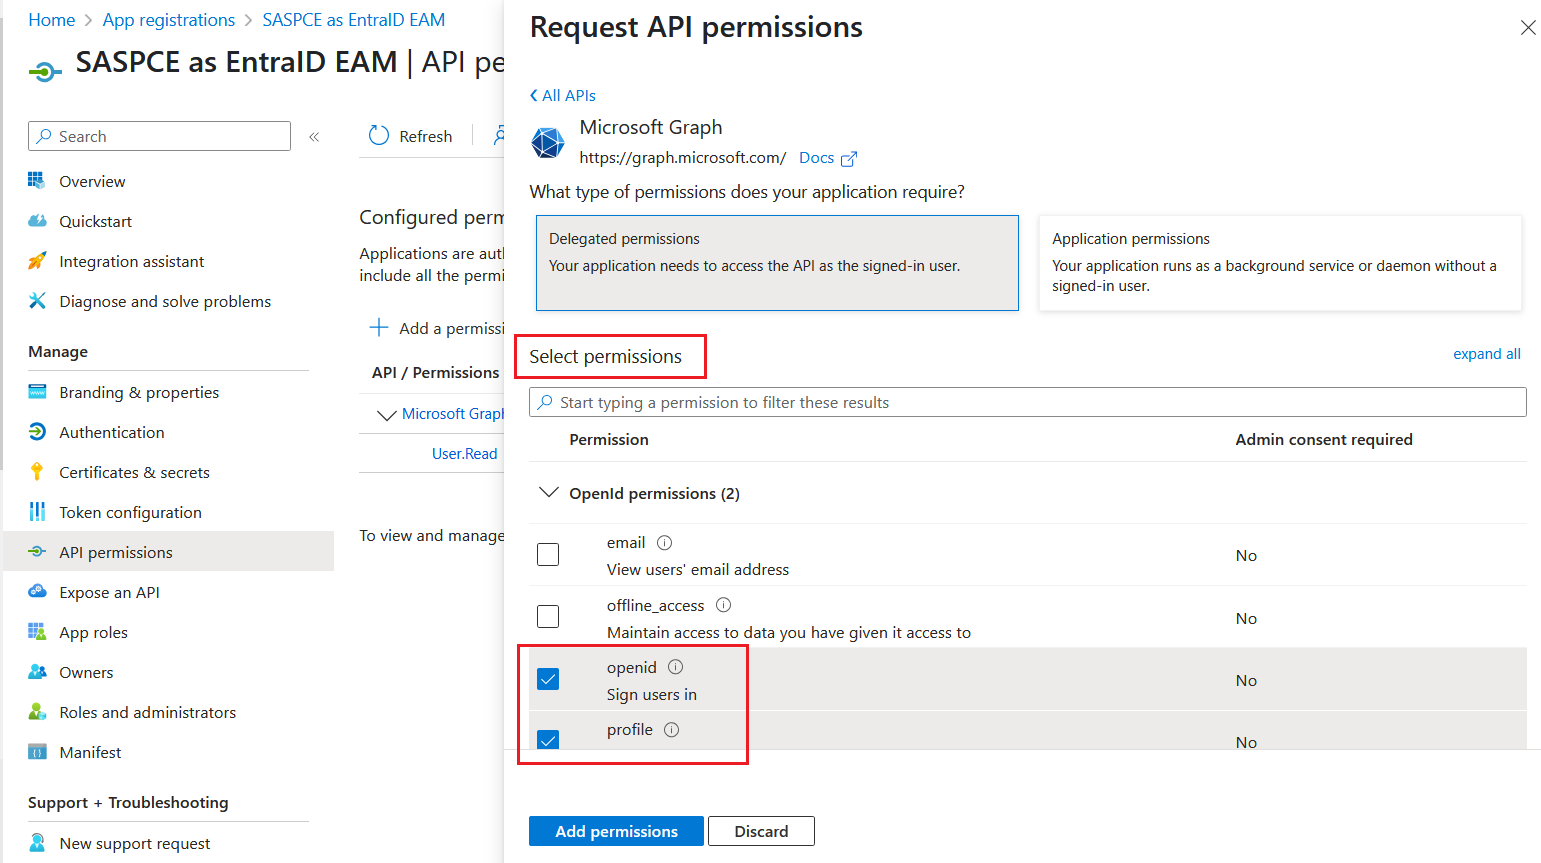Click the Add permissions button
Viewport: 1541px width, 863px height.
616,831
